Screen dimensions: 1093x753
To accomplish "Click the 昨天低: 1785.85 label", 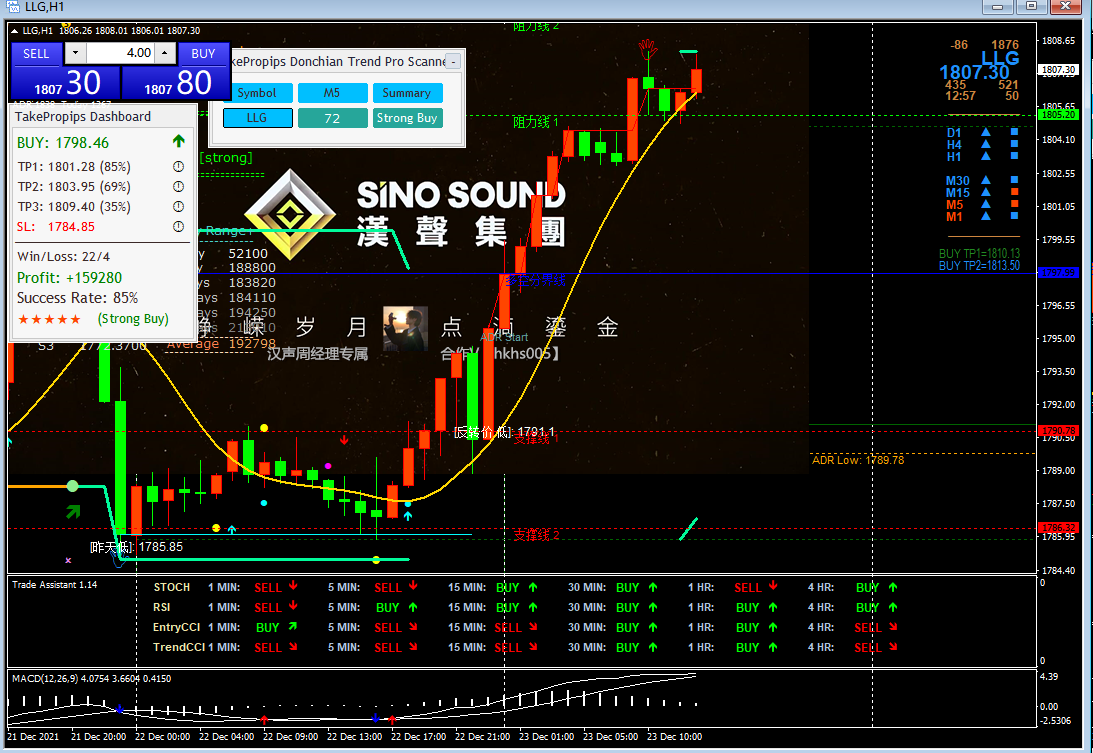I will click(x=137, y=547).
